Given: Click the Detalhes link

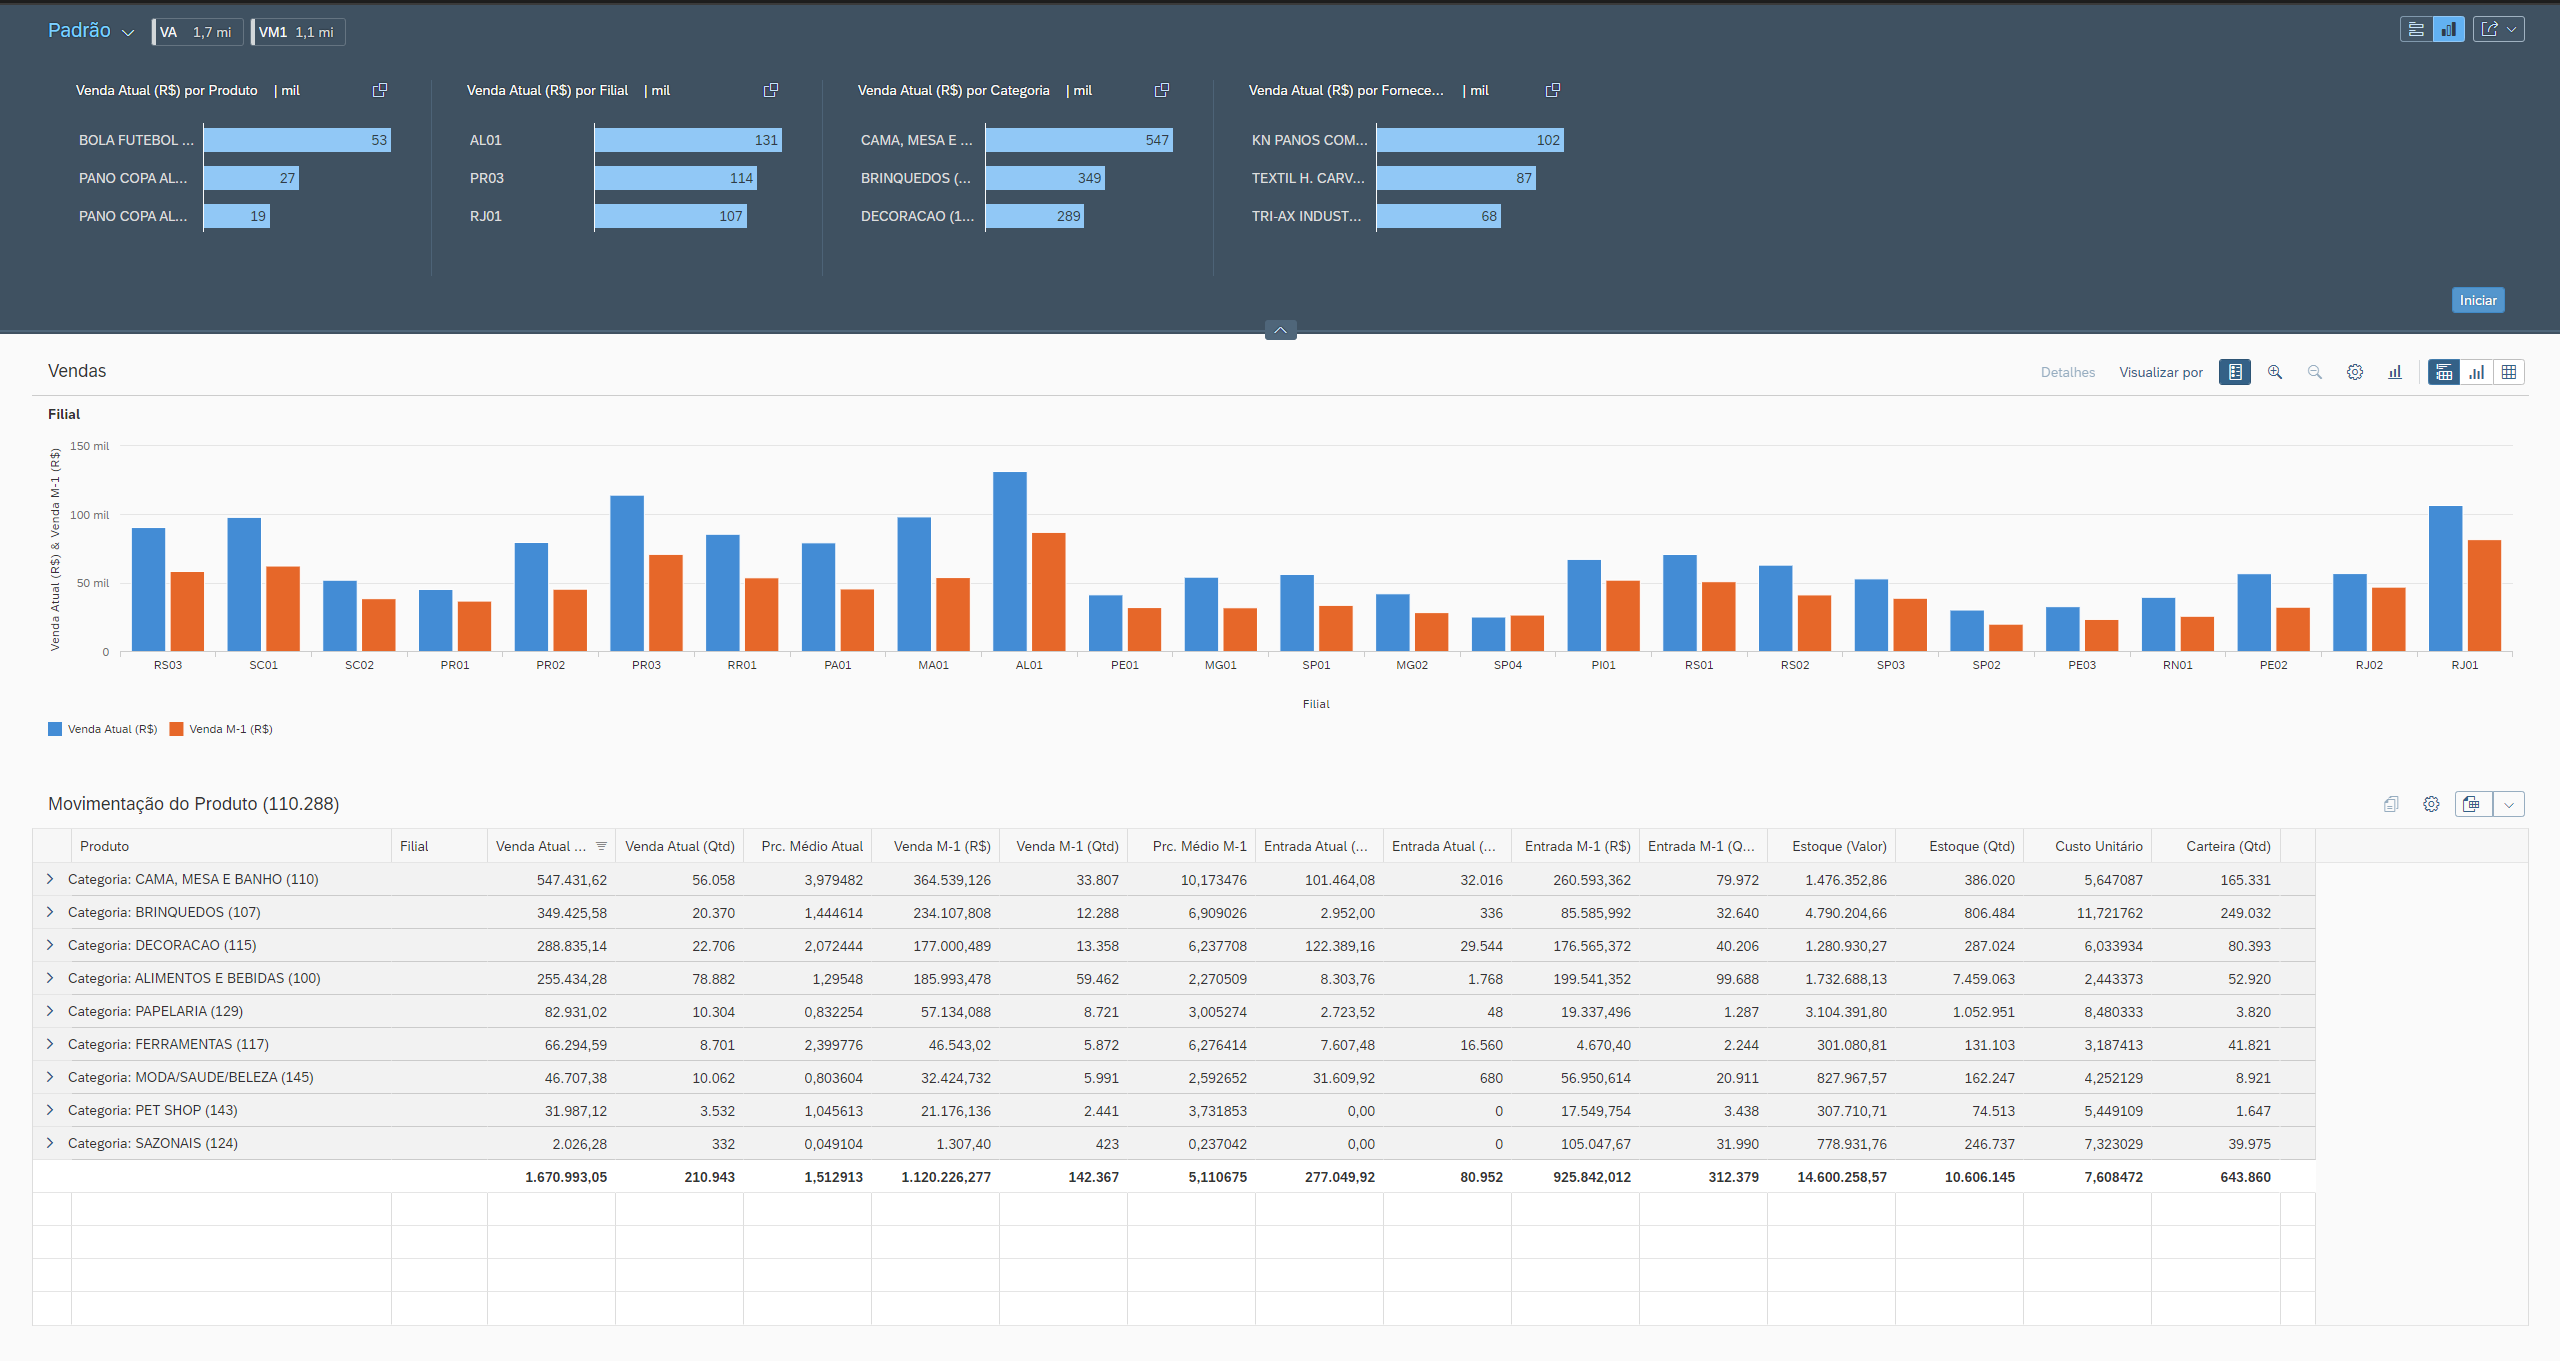Looking at the screenshot, I should tap(2067, 372).
